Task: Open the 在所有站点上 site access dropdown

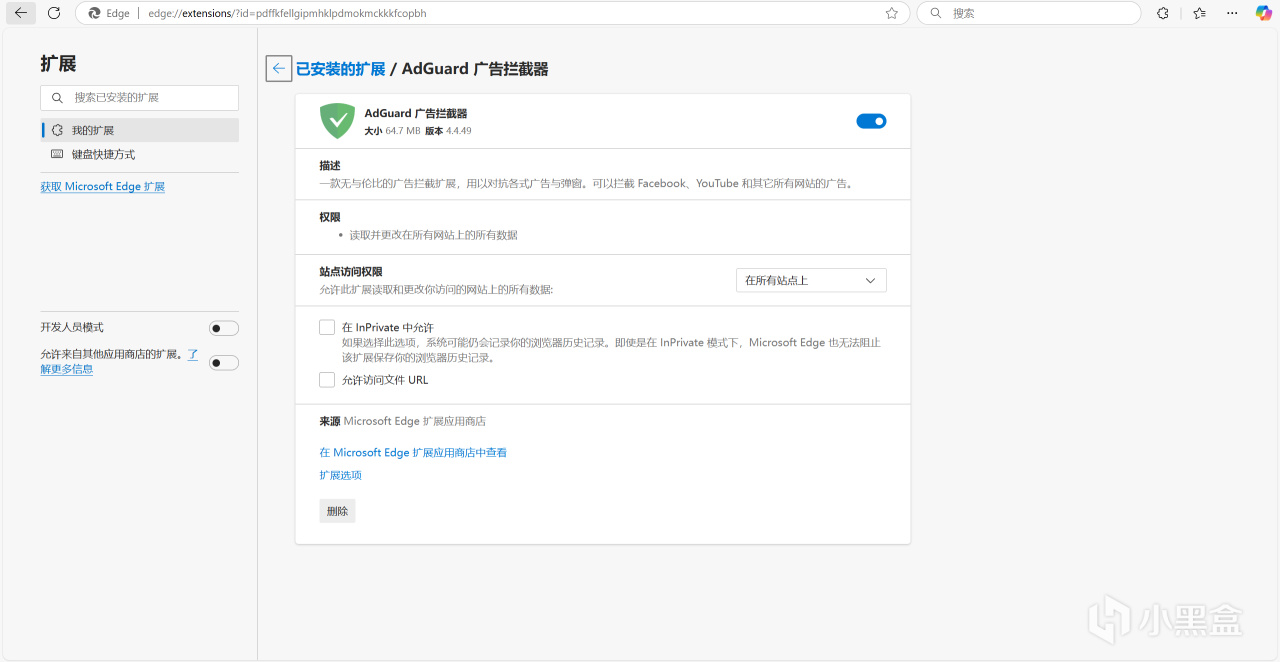Action: 811,280
